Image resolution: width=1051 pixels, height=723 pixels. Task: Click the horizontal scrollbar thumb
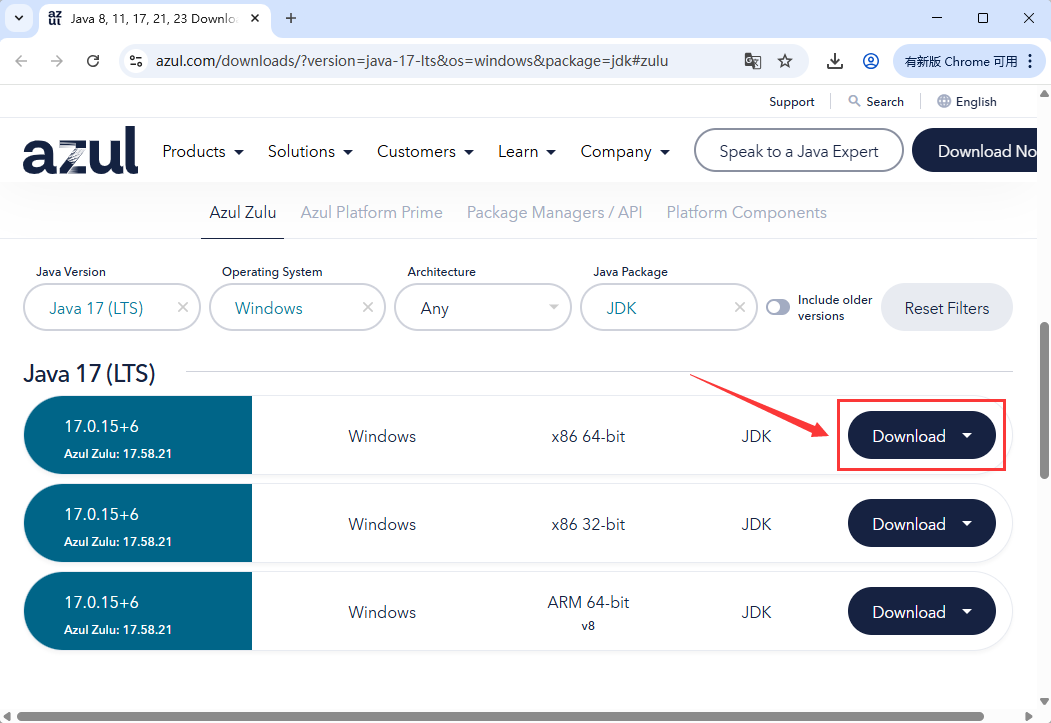[500, 716]
